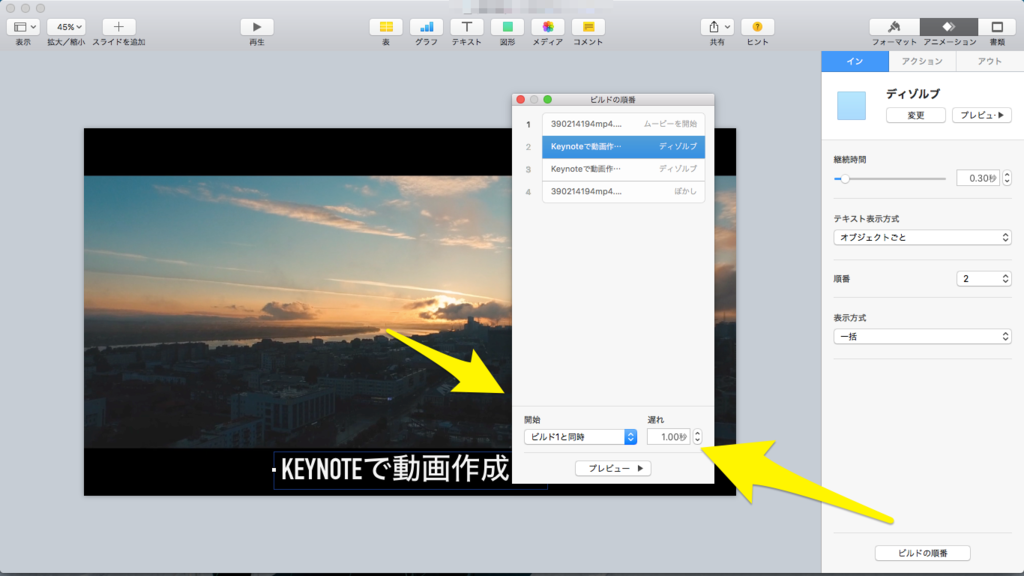The image size is (1024, 576).
Task: Open the メディア media browser icon
Action: click(x=548, y=27)
